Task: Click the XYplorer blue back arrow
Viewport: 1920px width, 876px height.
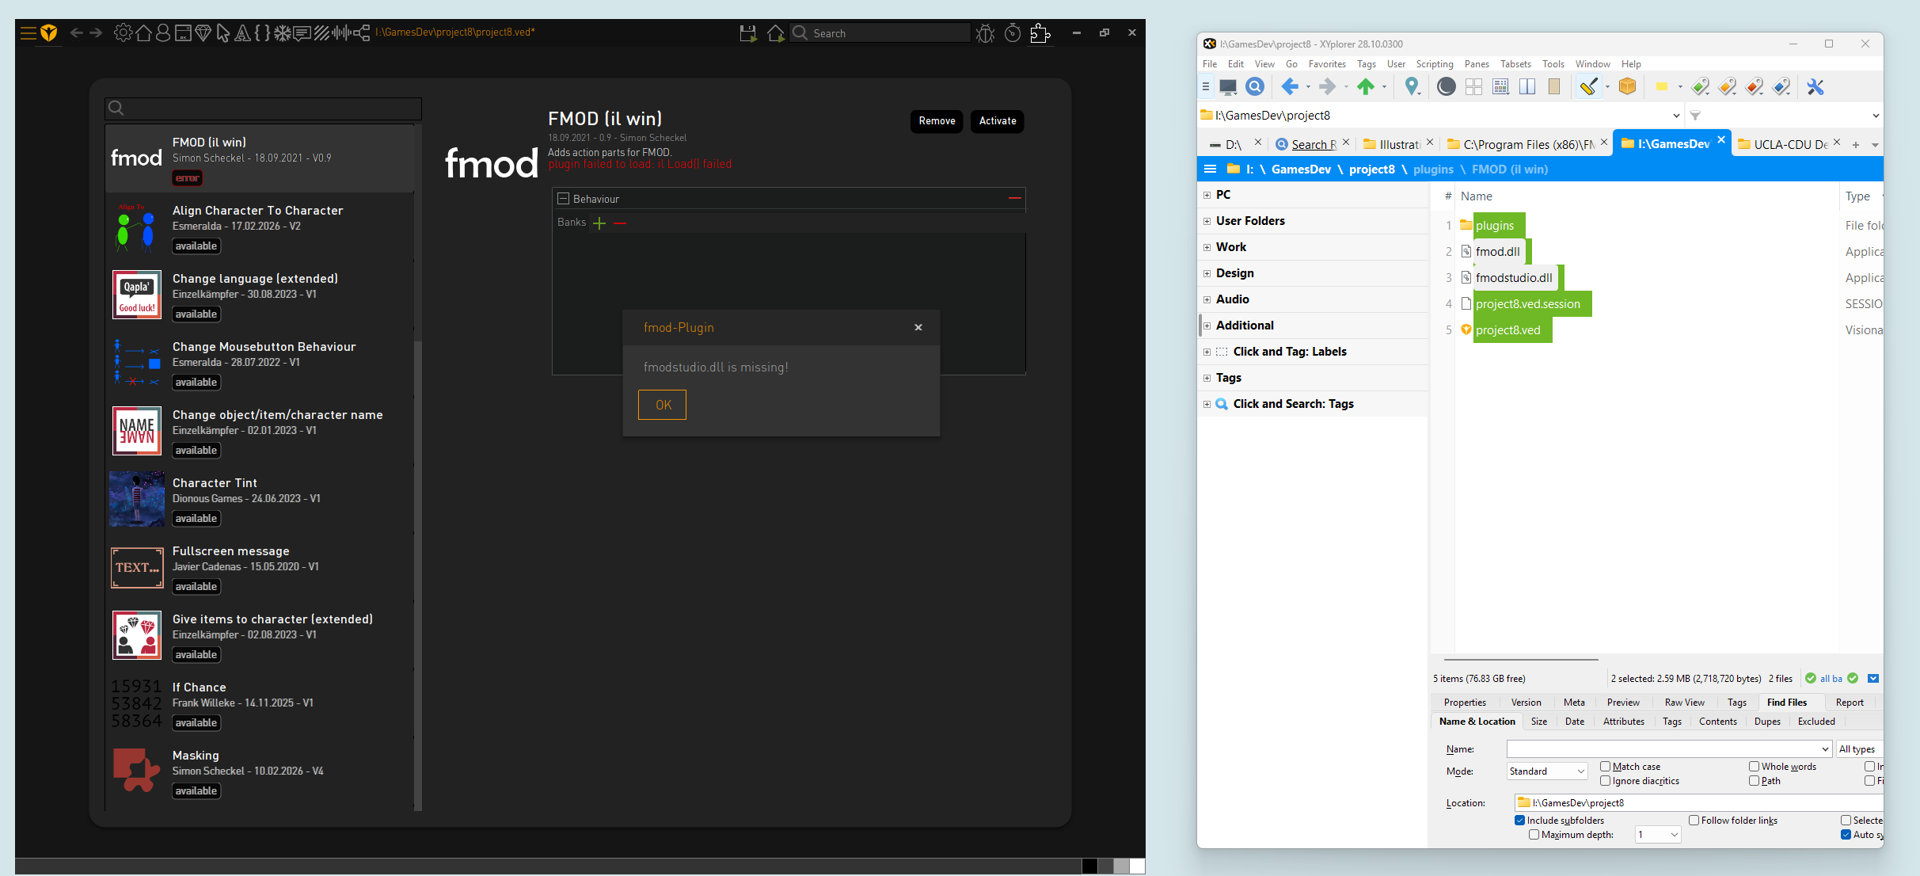Action: (1290, 87)
